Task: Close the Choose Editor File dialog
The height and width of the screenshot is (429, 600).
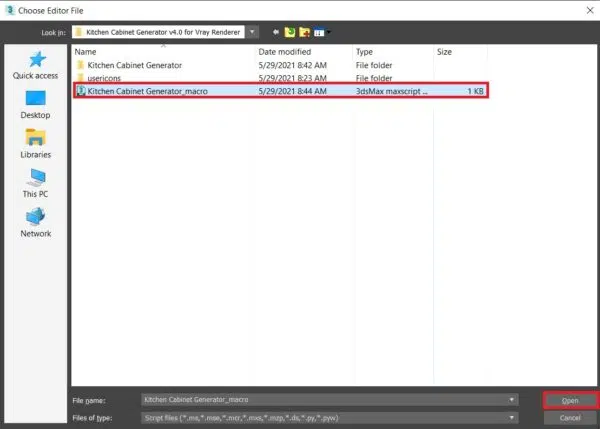Action: (590, 10)
